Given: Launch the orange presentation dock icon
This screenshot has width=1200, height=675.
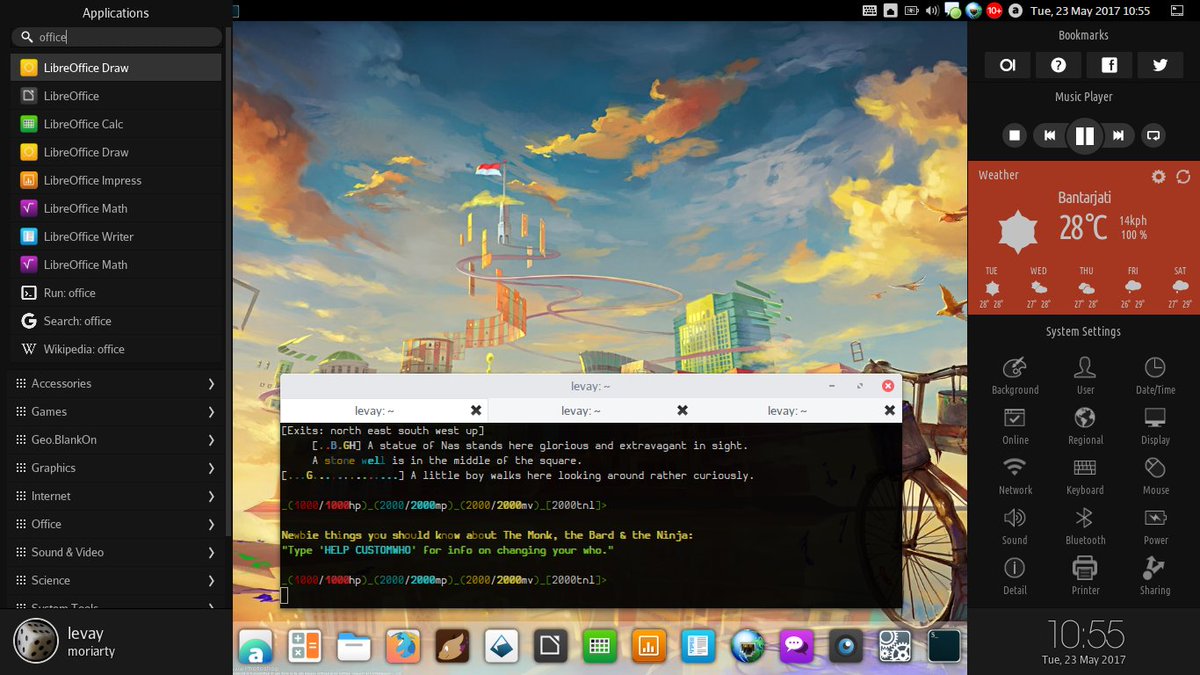Looking at the screenshot, I should tap(648, 647).
